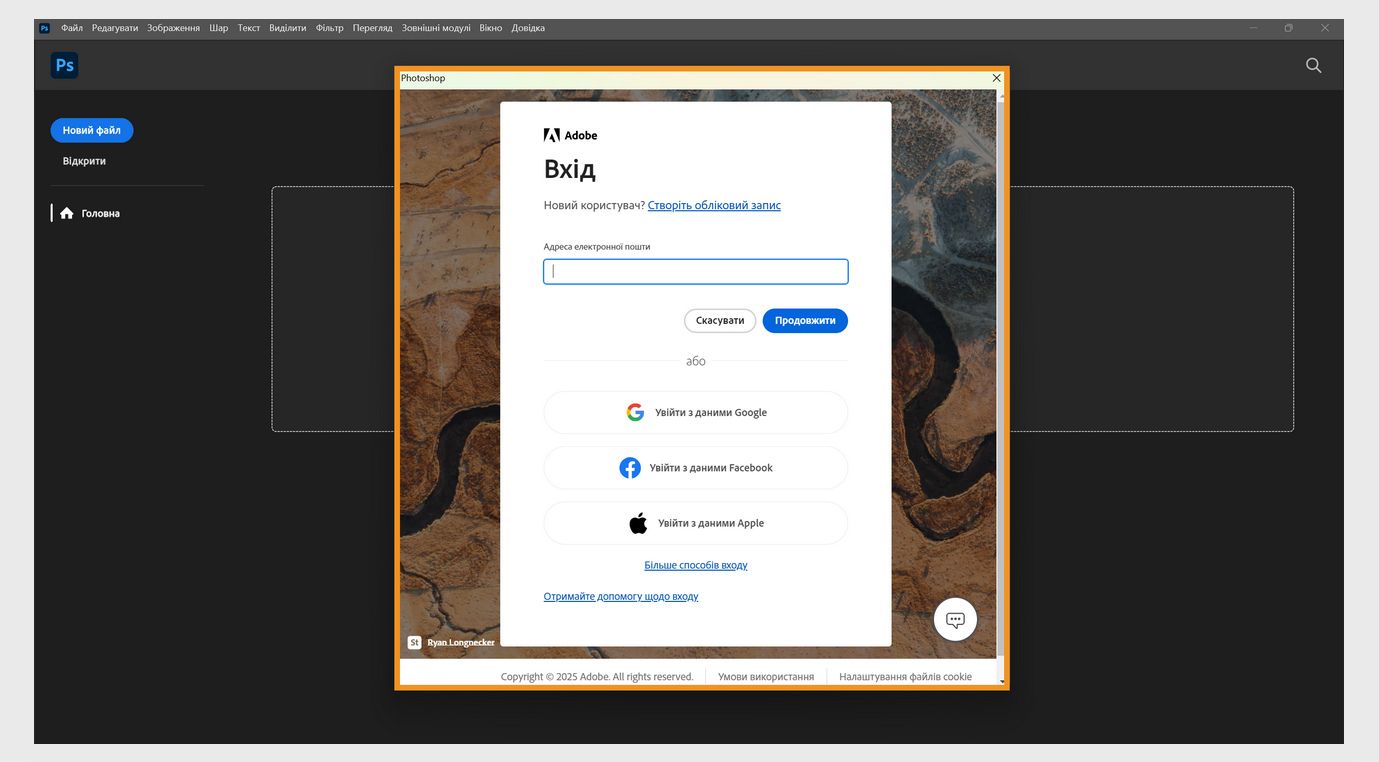This screenshot has height=762, width=1379.
Task: Open Налаштування файлів cookie footer link
Action: click(x=905, y=677)
